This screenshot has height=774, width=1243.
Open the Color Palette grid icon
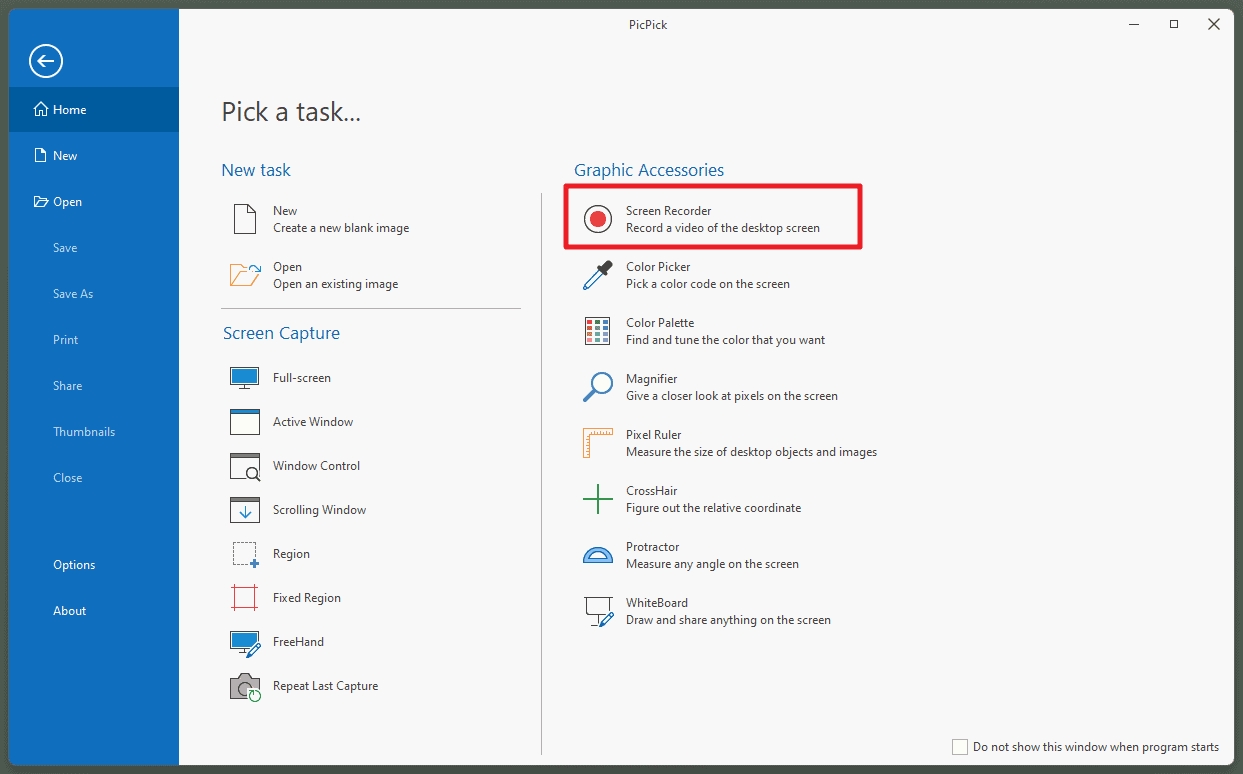(x=597, y=331)
